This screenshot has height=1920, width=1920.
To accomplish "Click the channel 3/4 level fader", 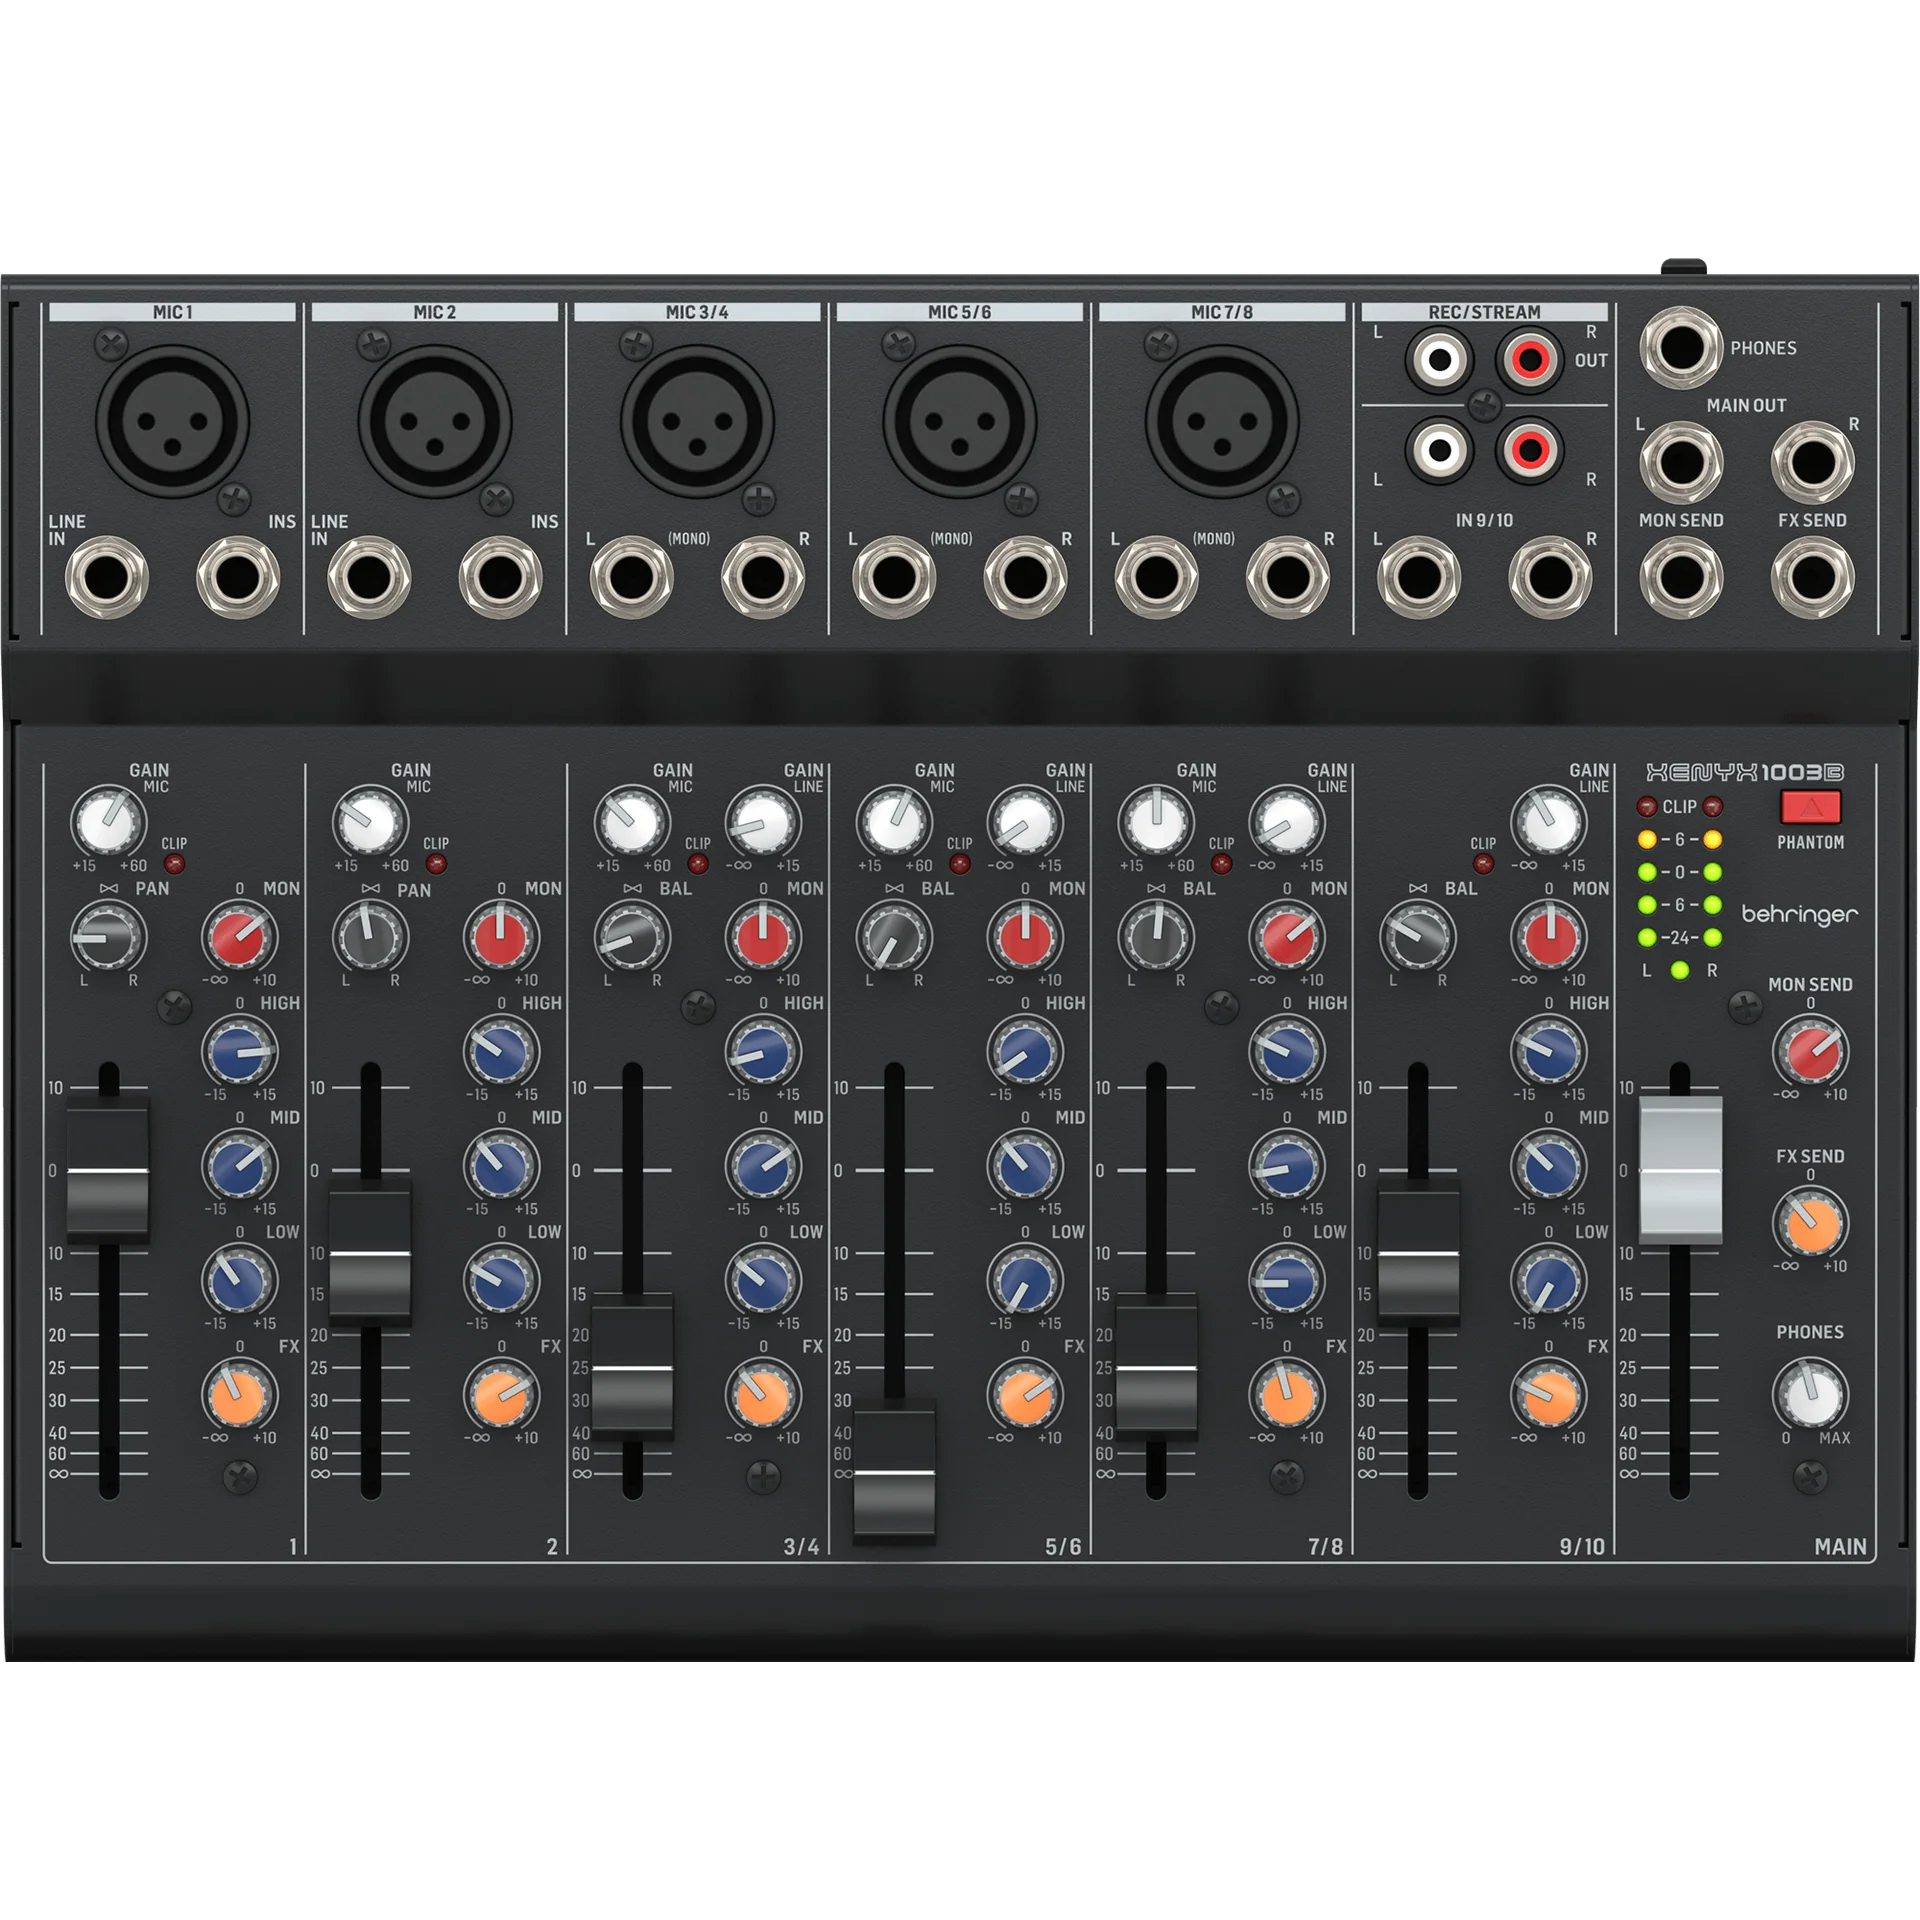I will [x=631, y=1367].
